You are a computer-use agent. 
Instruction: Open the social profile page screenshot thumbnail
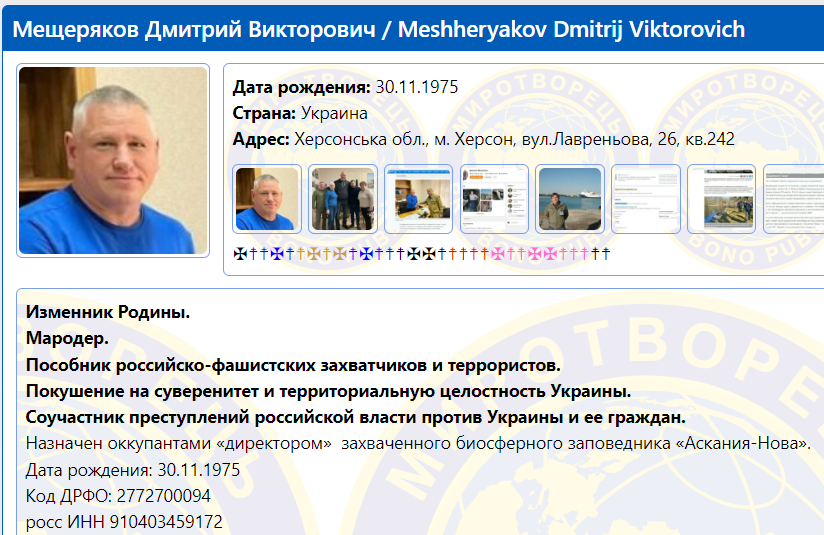(x=494, y=199)
